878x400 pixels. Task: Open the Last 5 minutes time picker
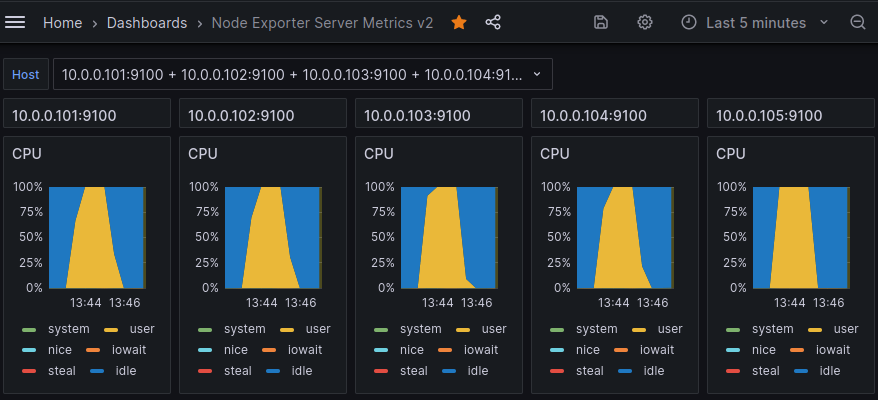tap(755, 22)
